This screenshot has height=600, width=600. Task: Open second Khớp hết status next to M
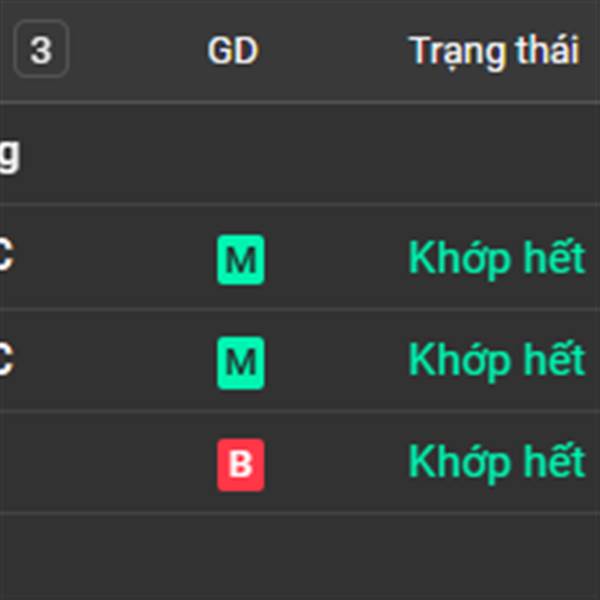coord(496,360)
